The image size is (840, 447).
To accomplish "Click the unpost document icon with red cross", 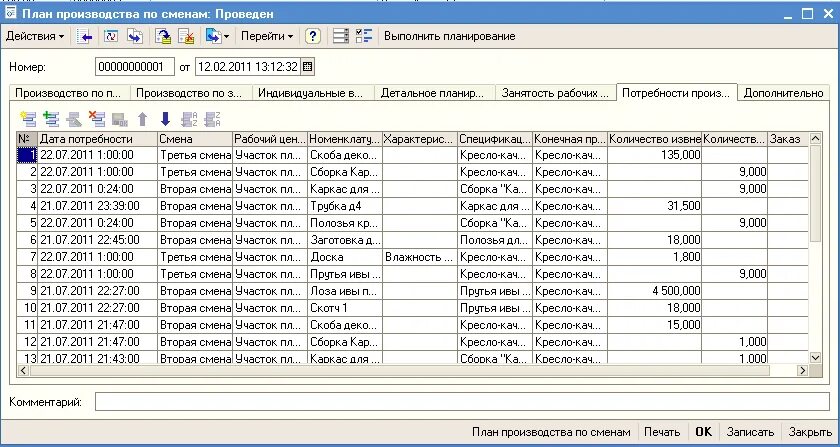I will 186,36.
